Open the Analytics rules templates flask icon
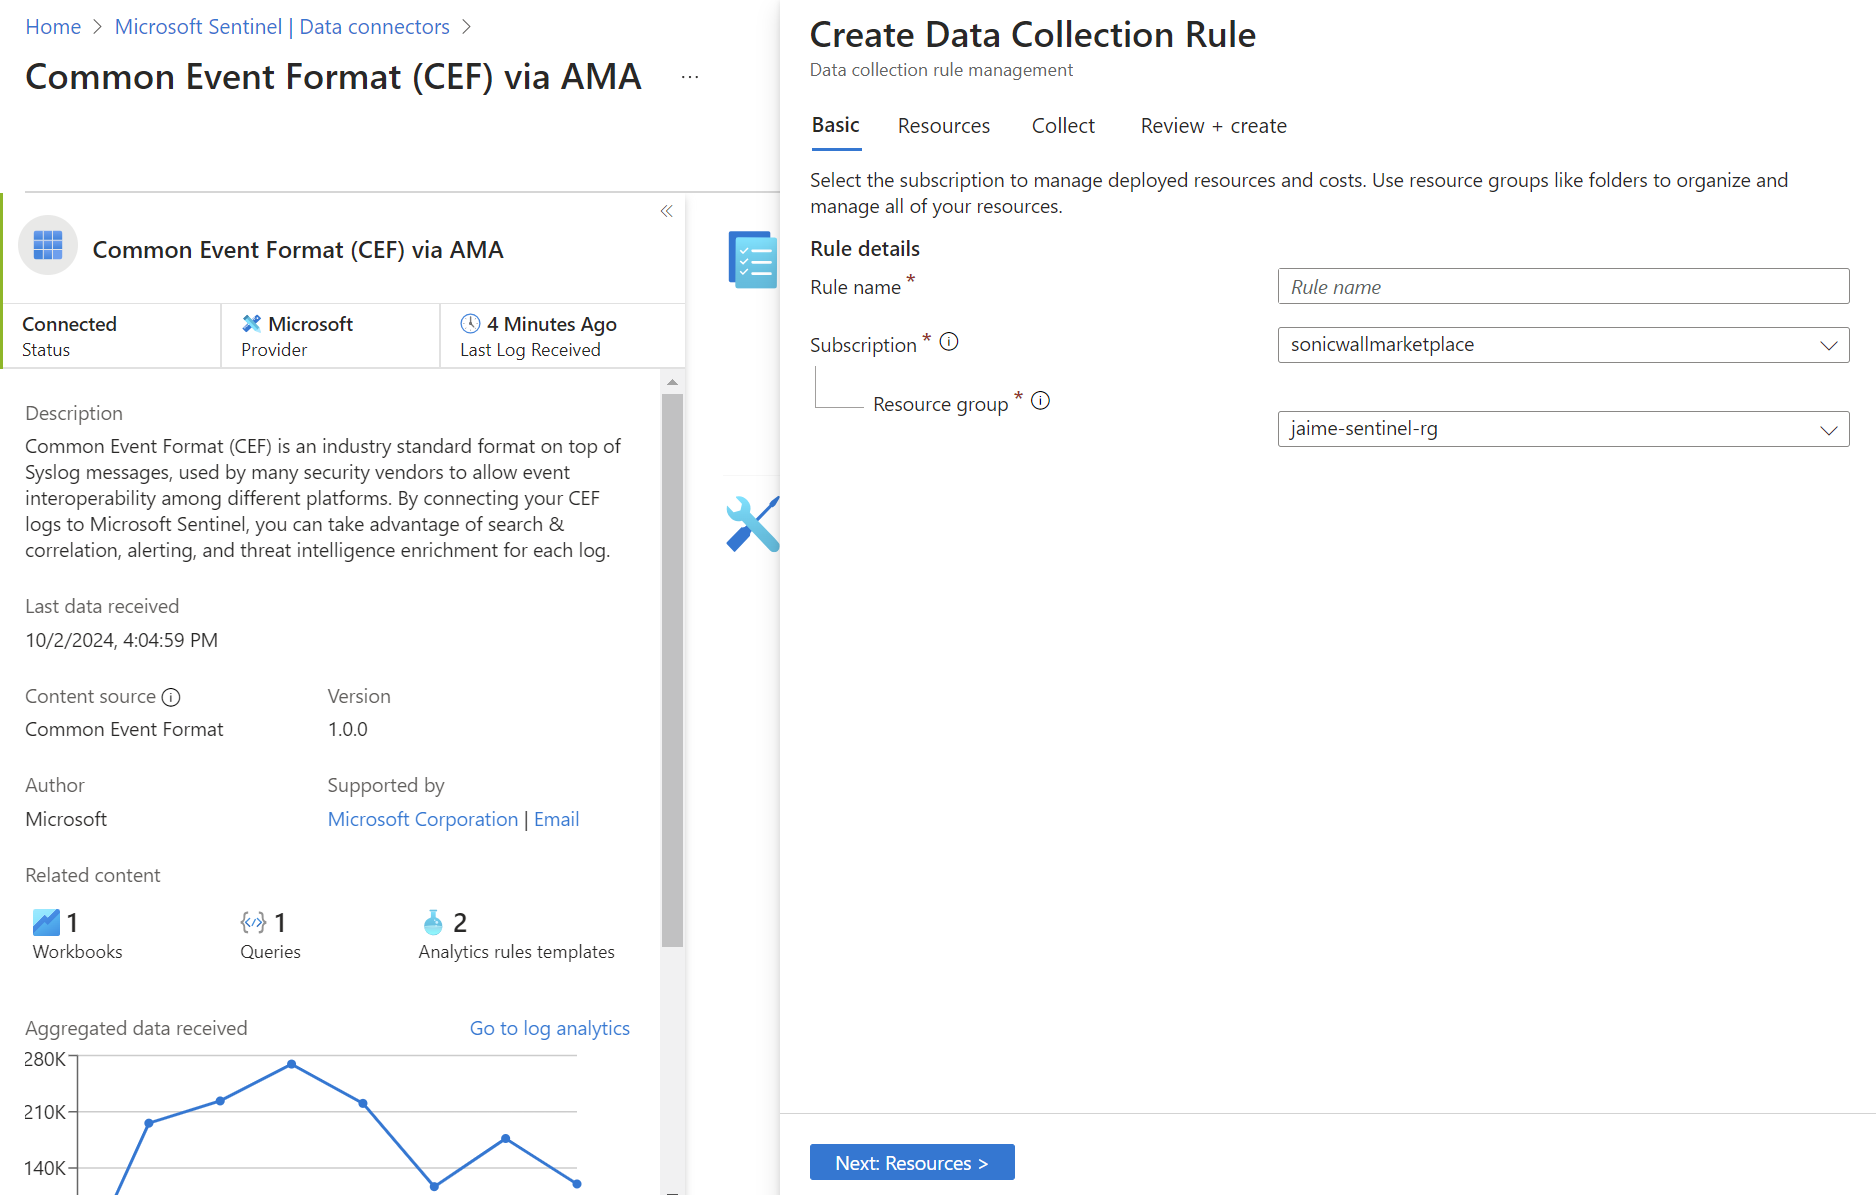Screen dimensions: 1876x1195 pos(433,922)
